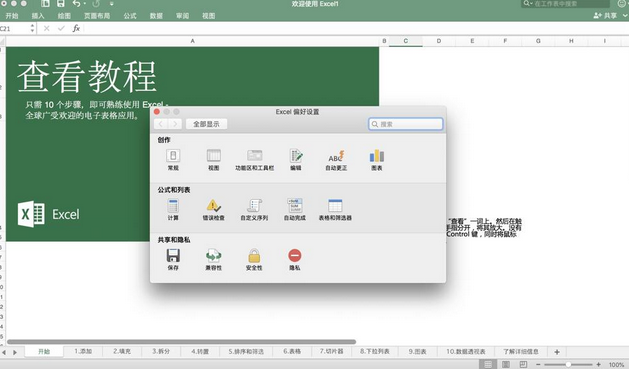
Task: Switch to Page Layout view in status bar
Action: (x=506, y=364)
